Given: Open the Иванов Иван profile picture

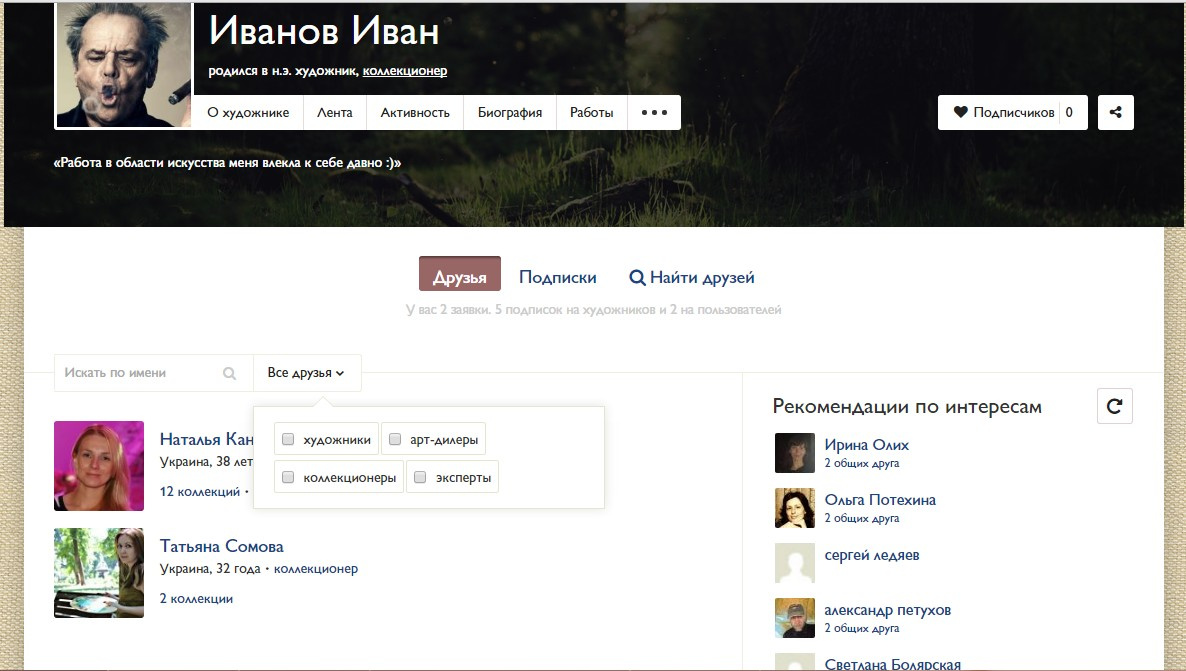Looking at the screenshot, I should pyautogui.click(x=124, y=65).
